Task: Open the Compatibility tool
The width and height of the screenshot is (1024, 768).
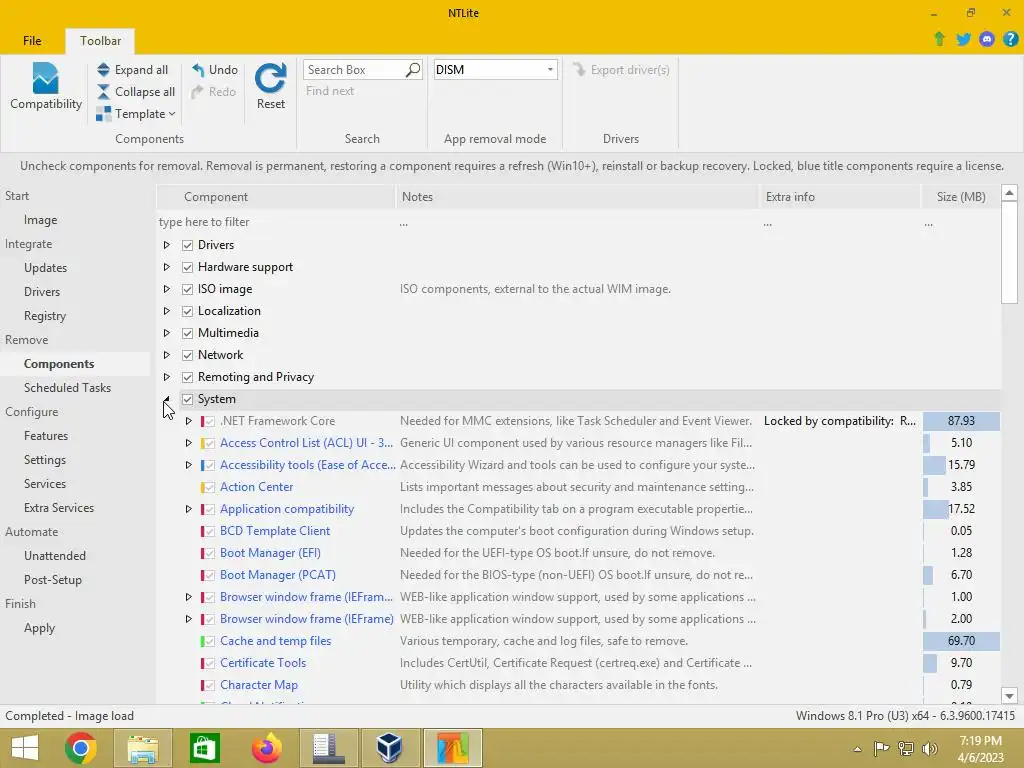Action: (x=46, y=86)
